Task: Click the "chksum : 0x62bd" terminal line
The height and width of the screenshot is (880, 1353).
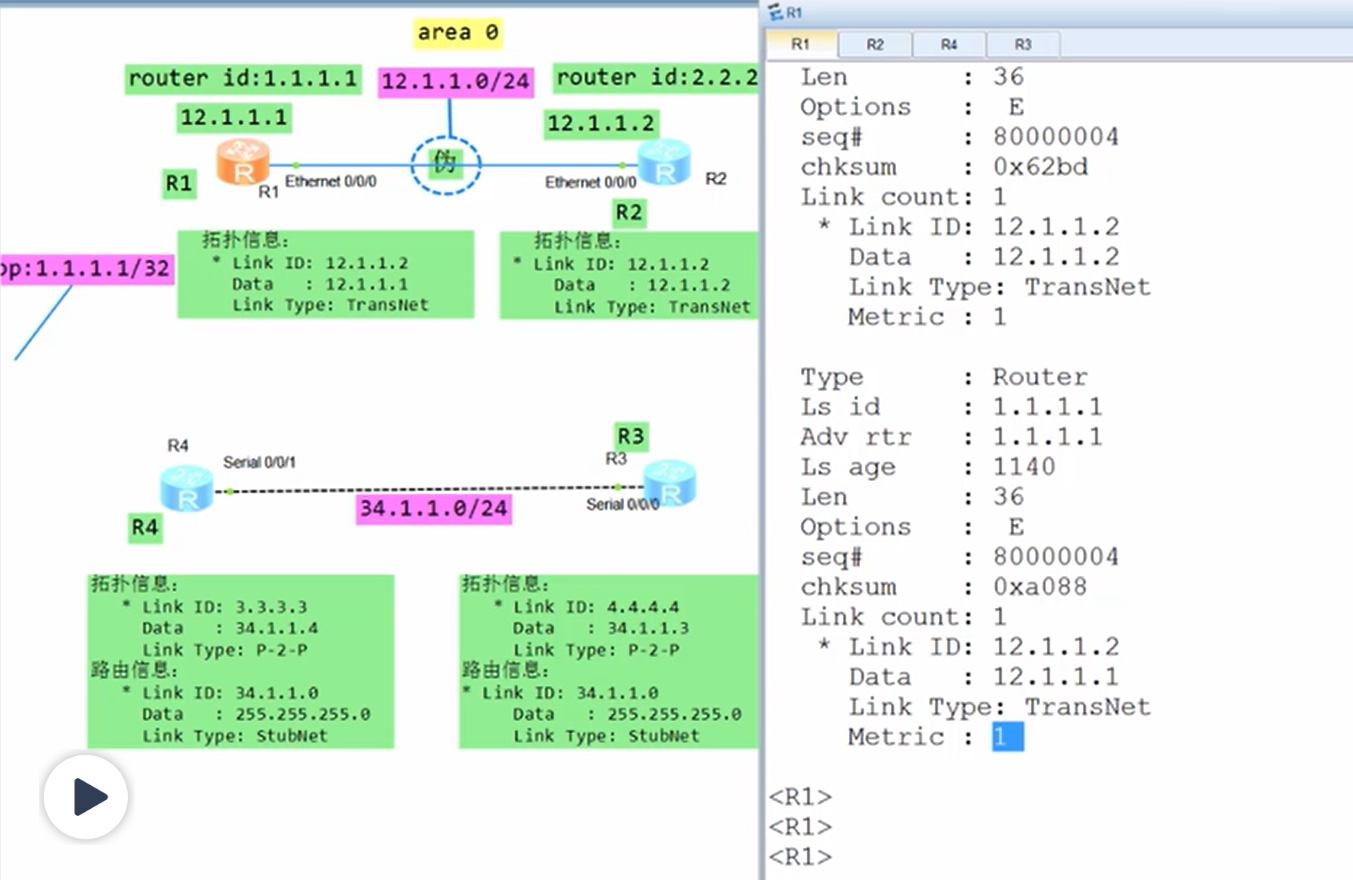Action: 944,167
